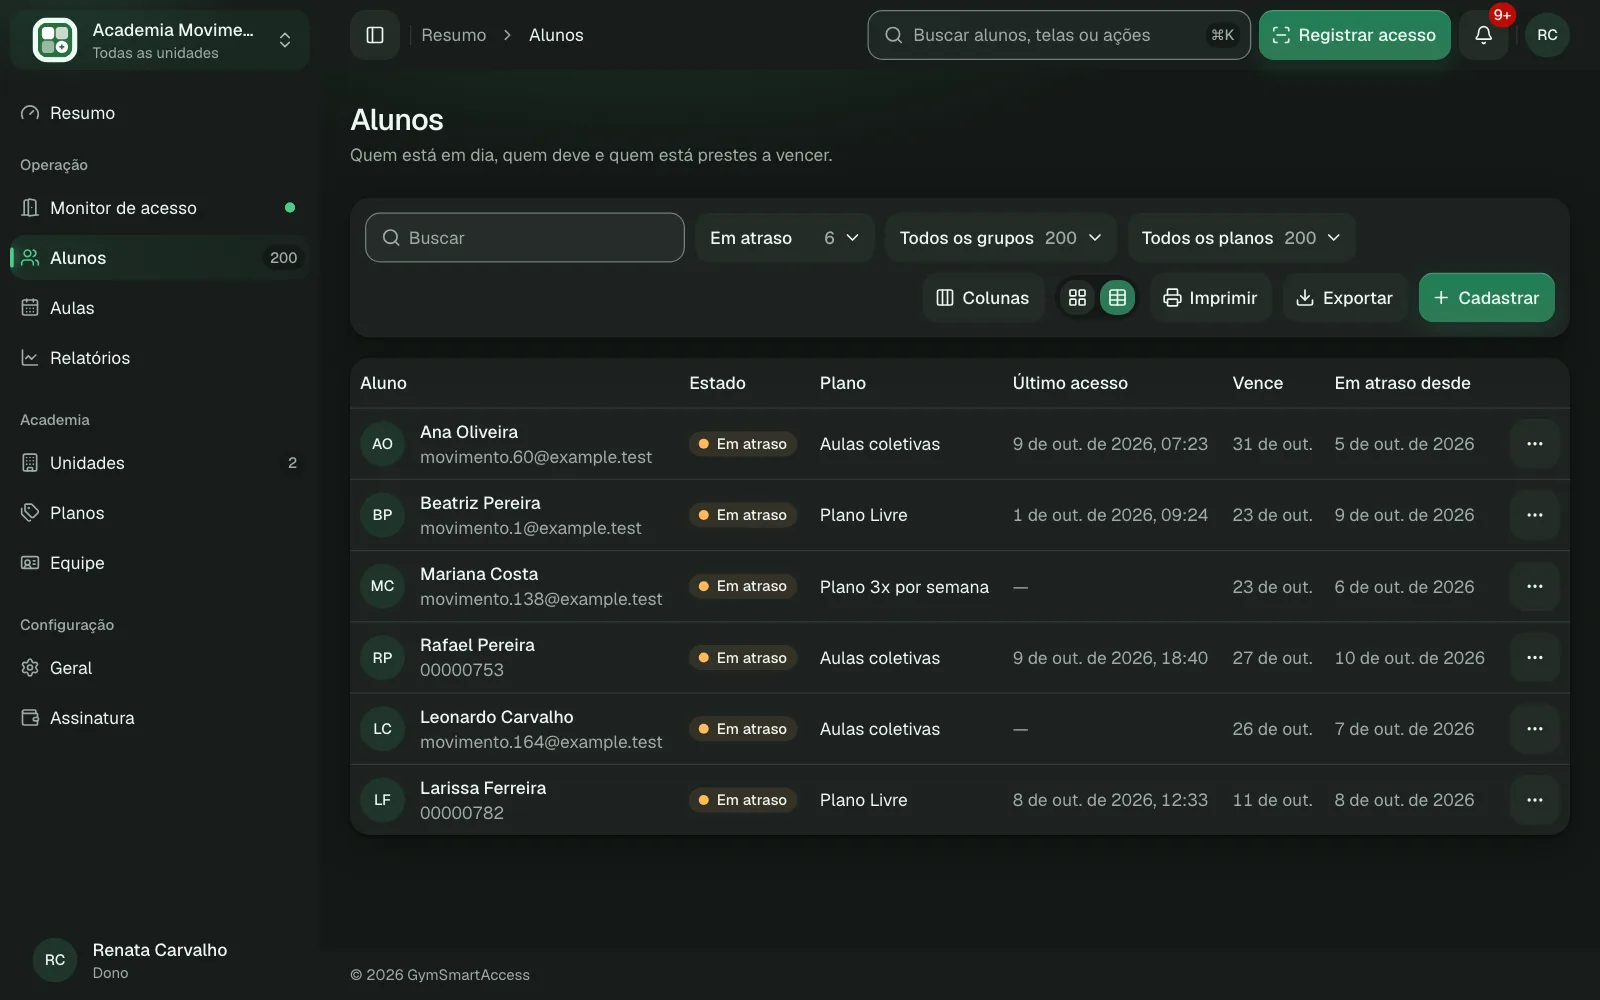
Task: Click the Resumo breadcrumb link
Action: coord(454,35)
